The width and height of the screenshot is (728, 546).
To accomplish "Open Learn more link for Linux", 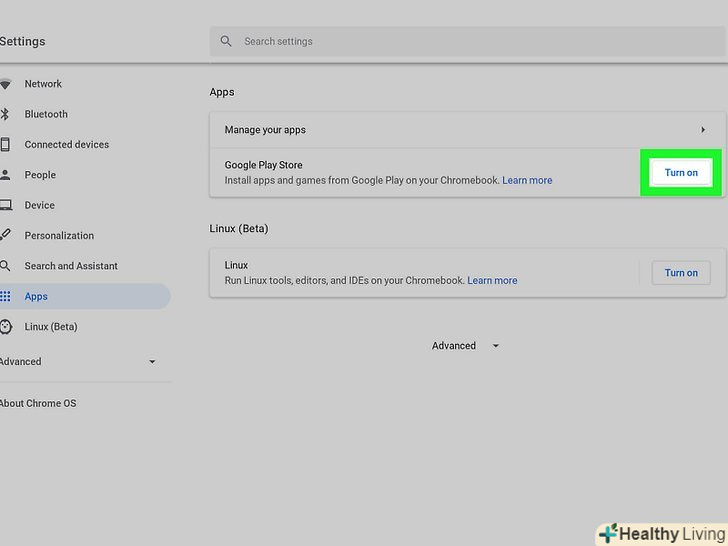I will (x=492, y=281).
